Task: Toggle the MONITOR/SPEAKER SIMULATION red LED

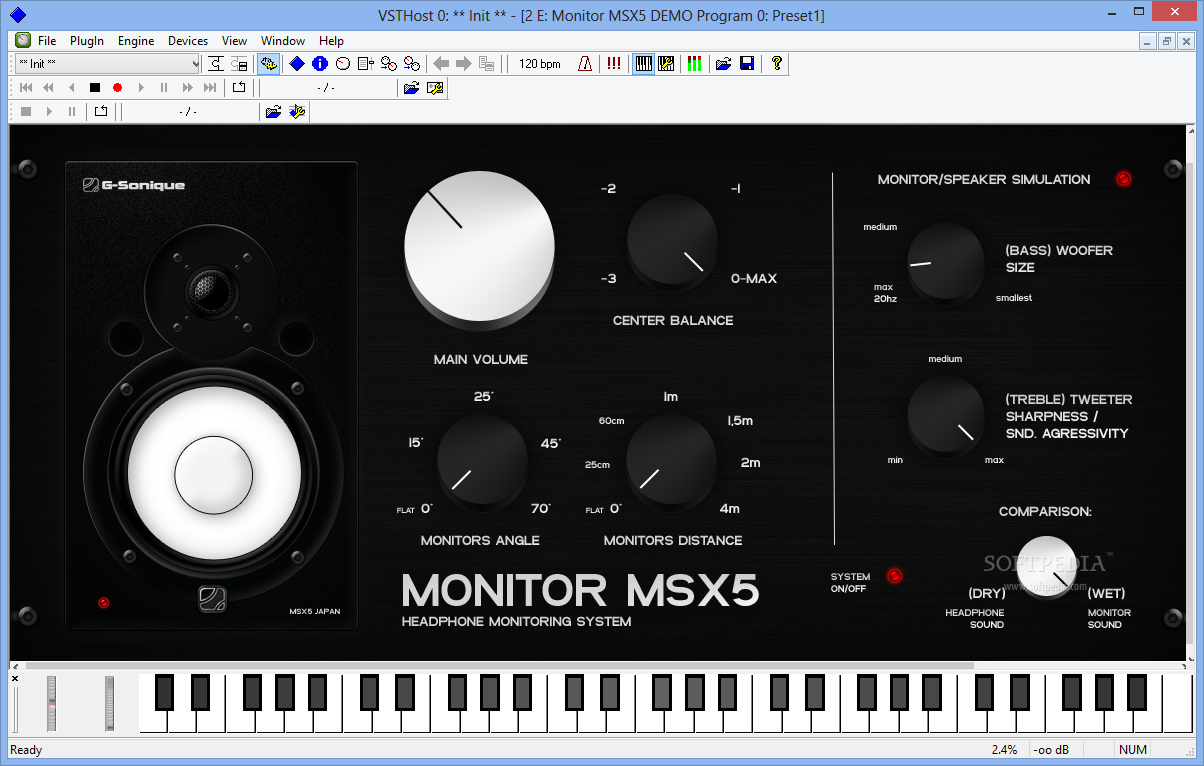Action: pyautogui.click(x=1123, y=179)
